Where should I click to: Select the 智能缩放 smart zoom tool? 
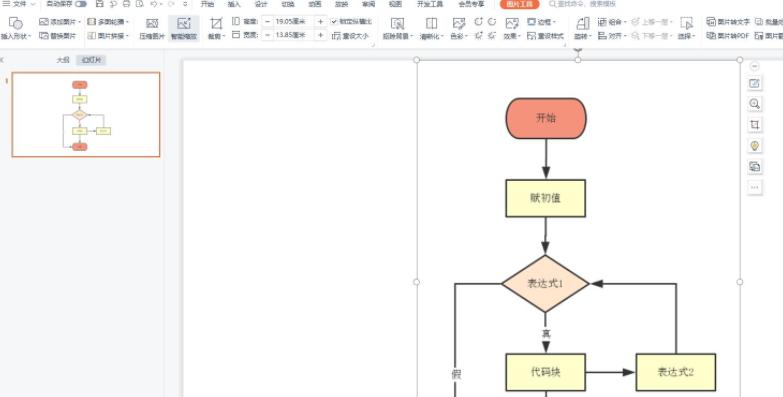pos(184,28)
